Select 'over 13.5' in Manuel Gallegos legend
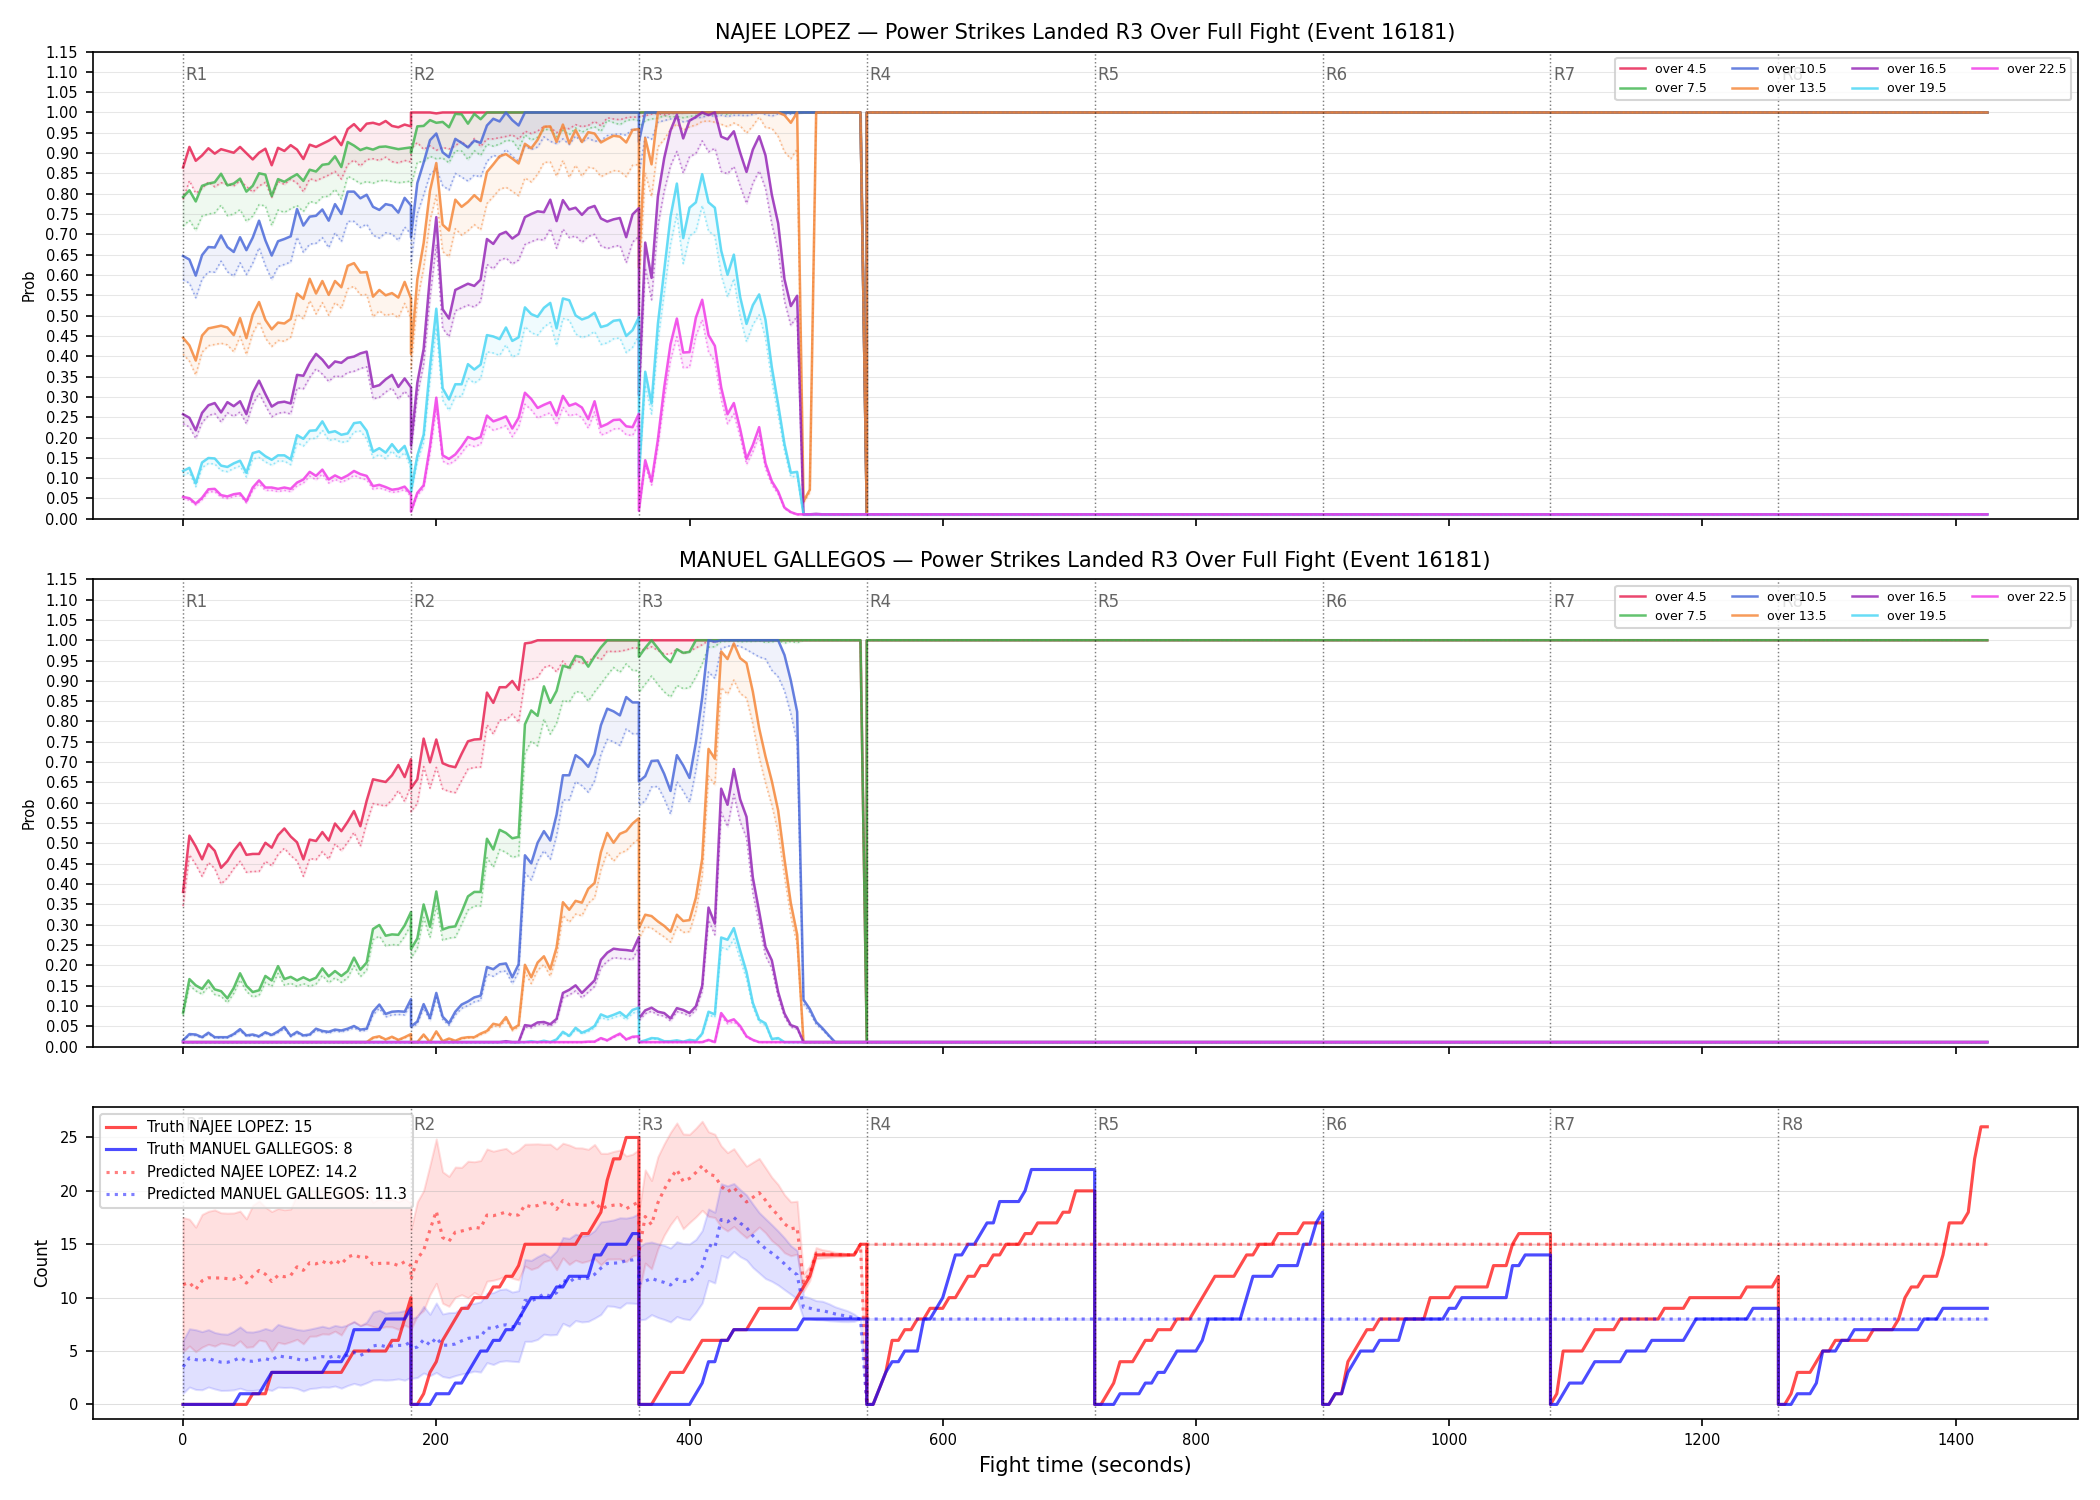The width and height of the screenshot is (2100, 1500). click(1779, 616)
